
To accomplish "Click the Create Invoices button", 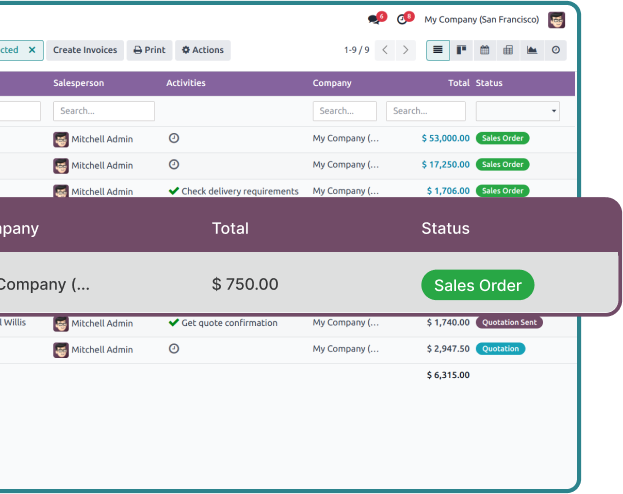I will 85,50.
